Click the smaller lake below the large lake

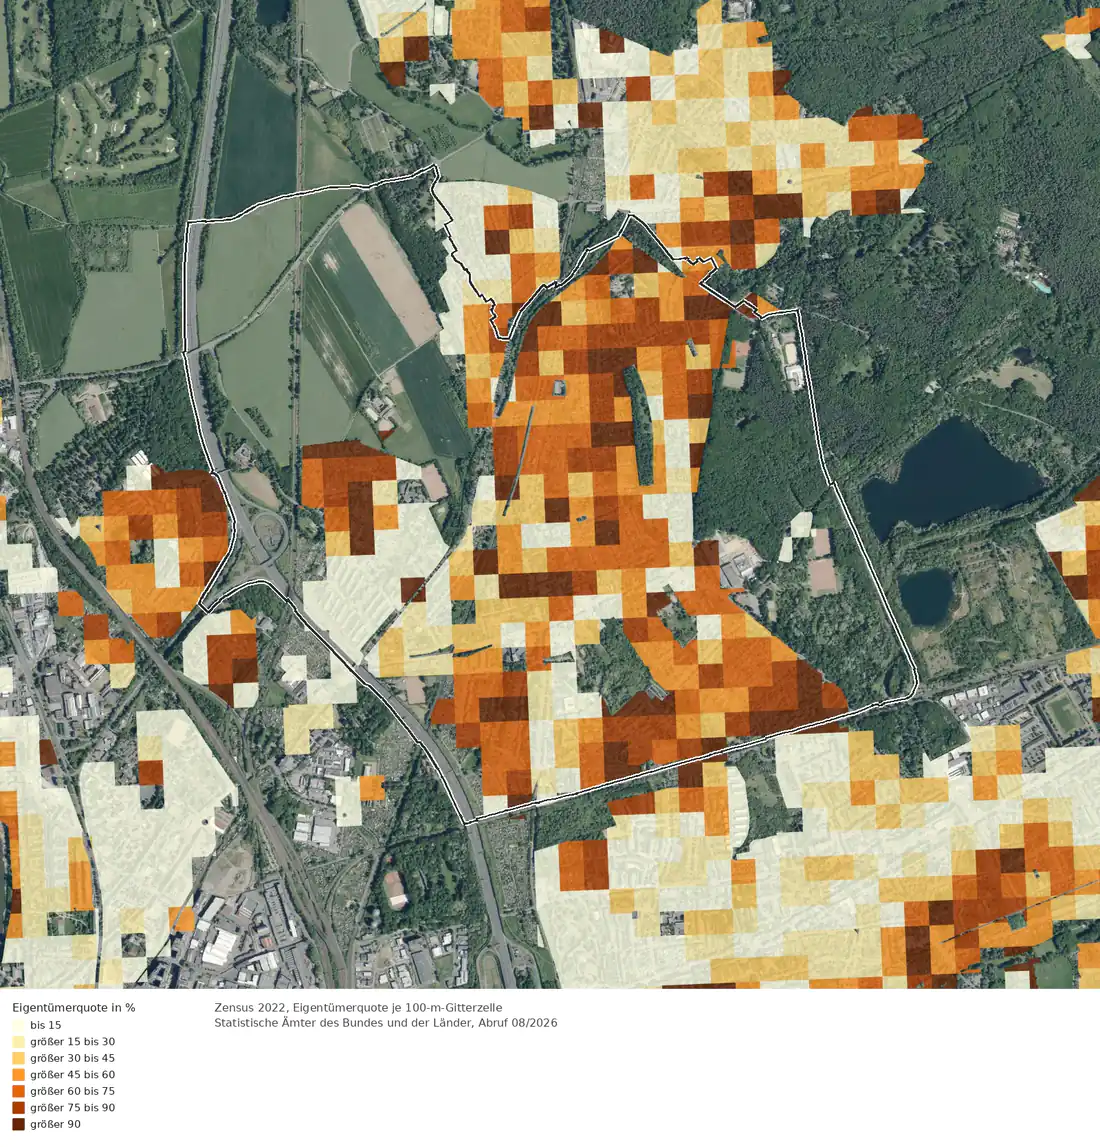pyautogui.click(x=927, y=596)
